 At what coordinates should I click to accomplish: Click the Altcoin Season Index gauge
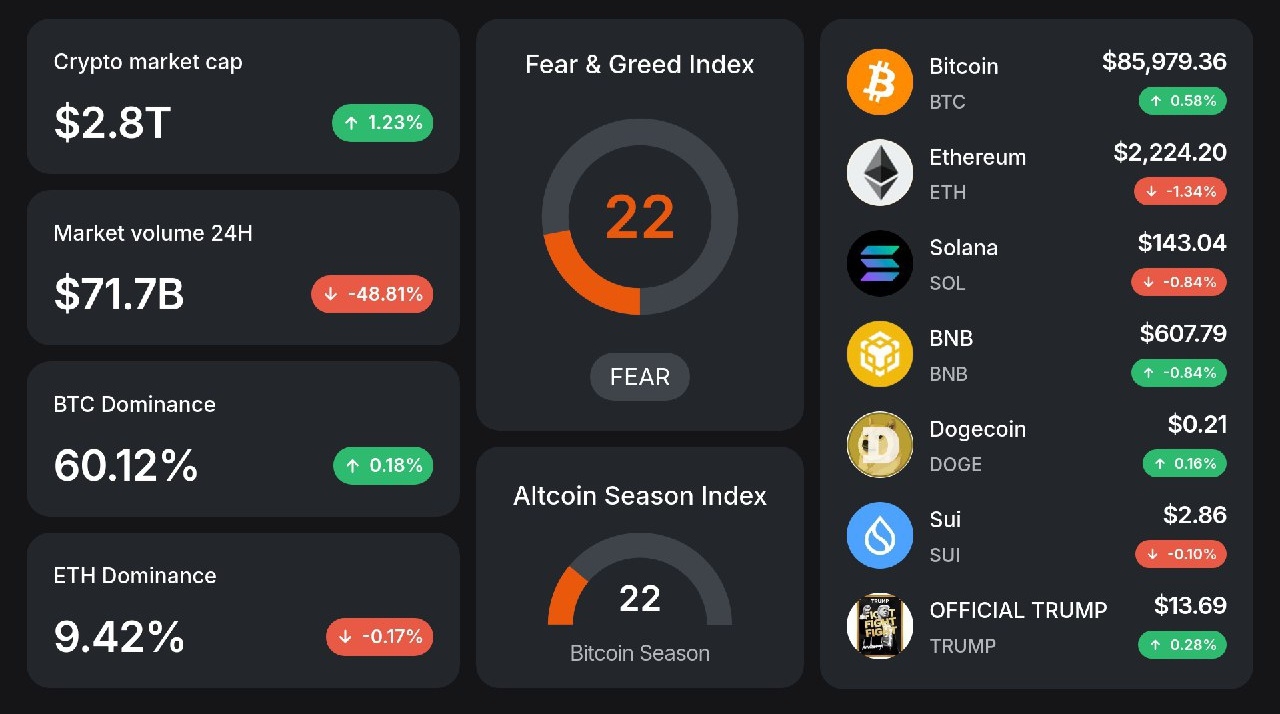coord(640,581)
